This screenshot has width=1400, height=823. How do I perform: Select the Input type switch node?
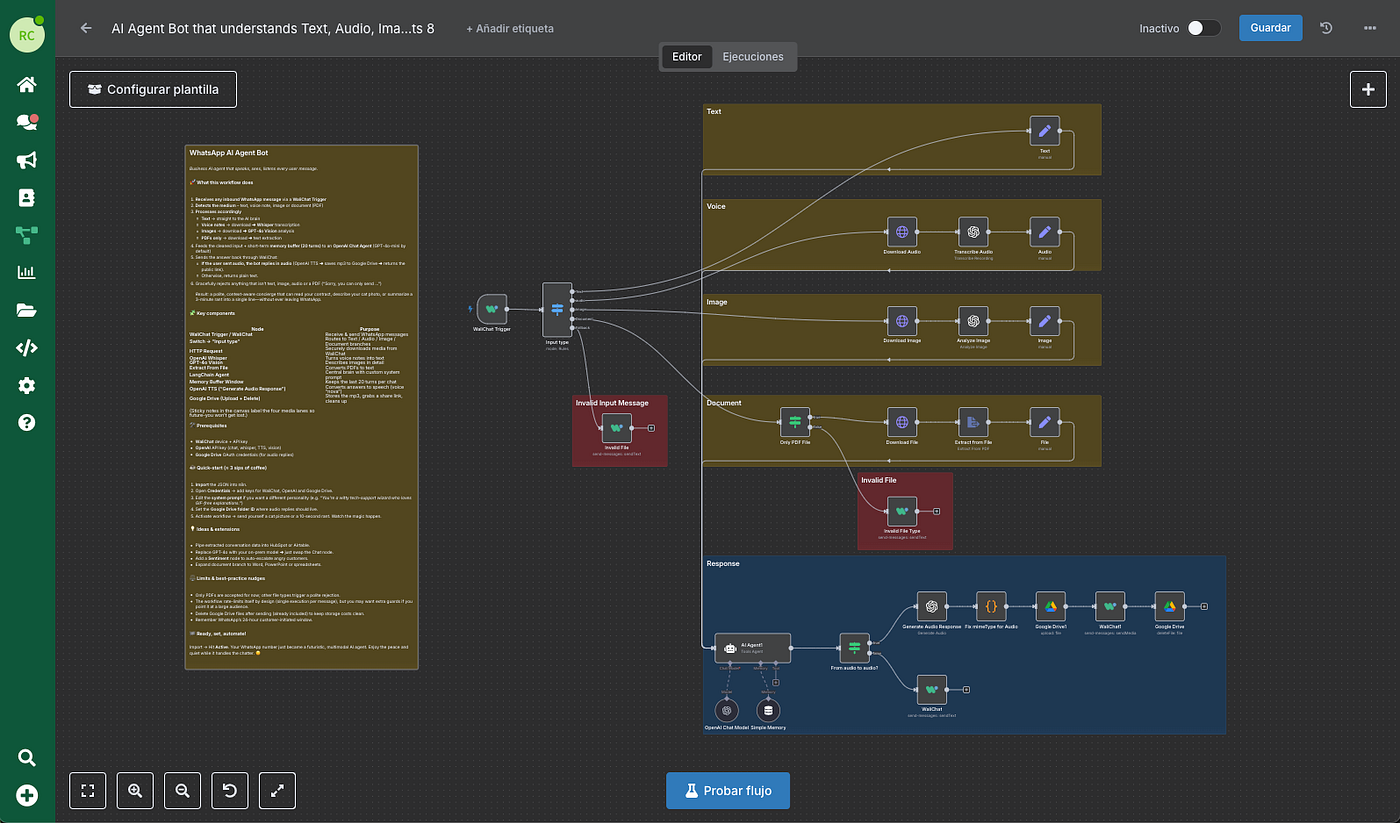557,309
